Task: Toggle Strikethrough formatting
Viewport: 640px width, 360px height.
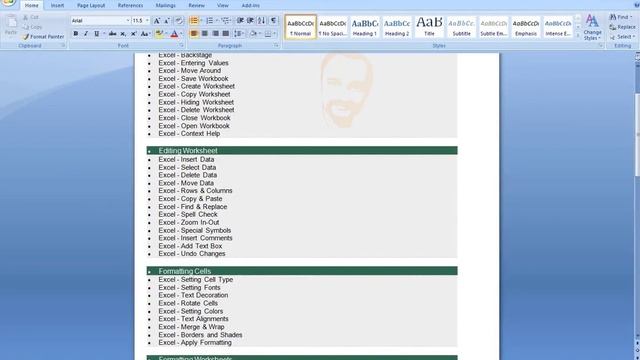Action: 112,34
